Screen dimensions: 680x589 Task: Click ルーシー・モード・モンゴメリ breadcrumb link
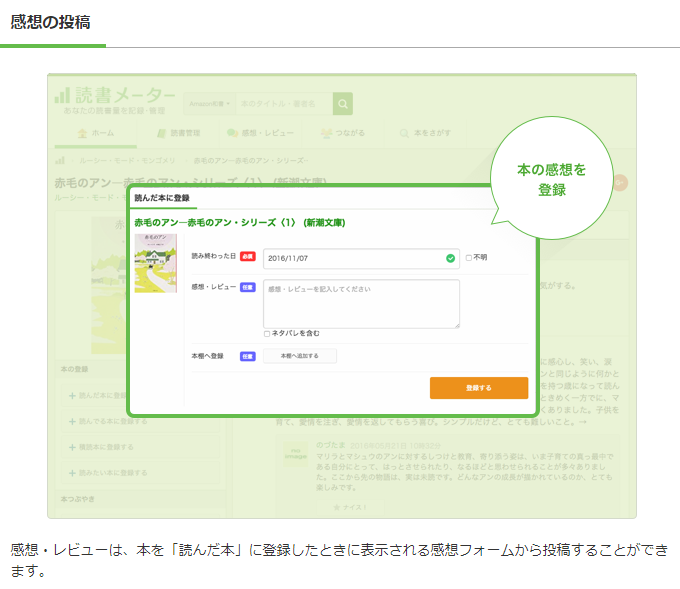click(x=127, y=160)
